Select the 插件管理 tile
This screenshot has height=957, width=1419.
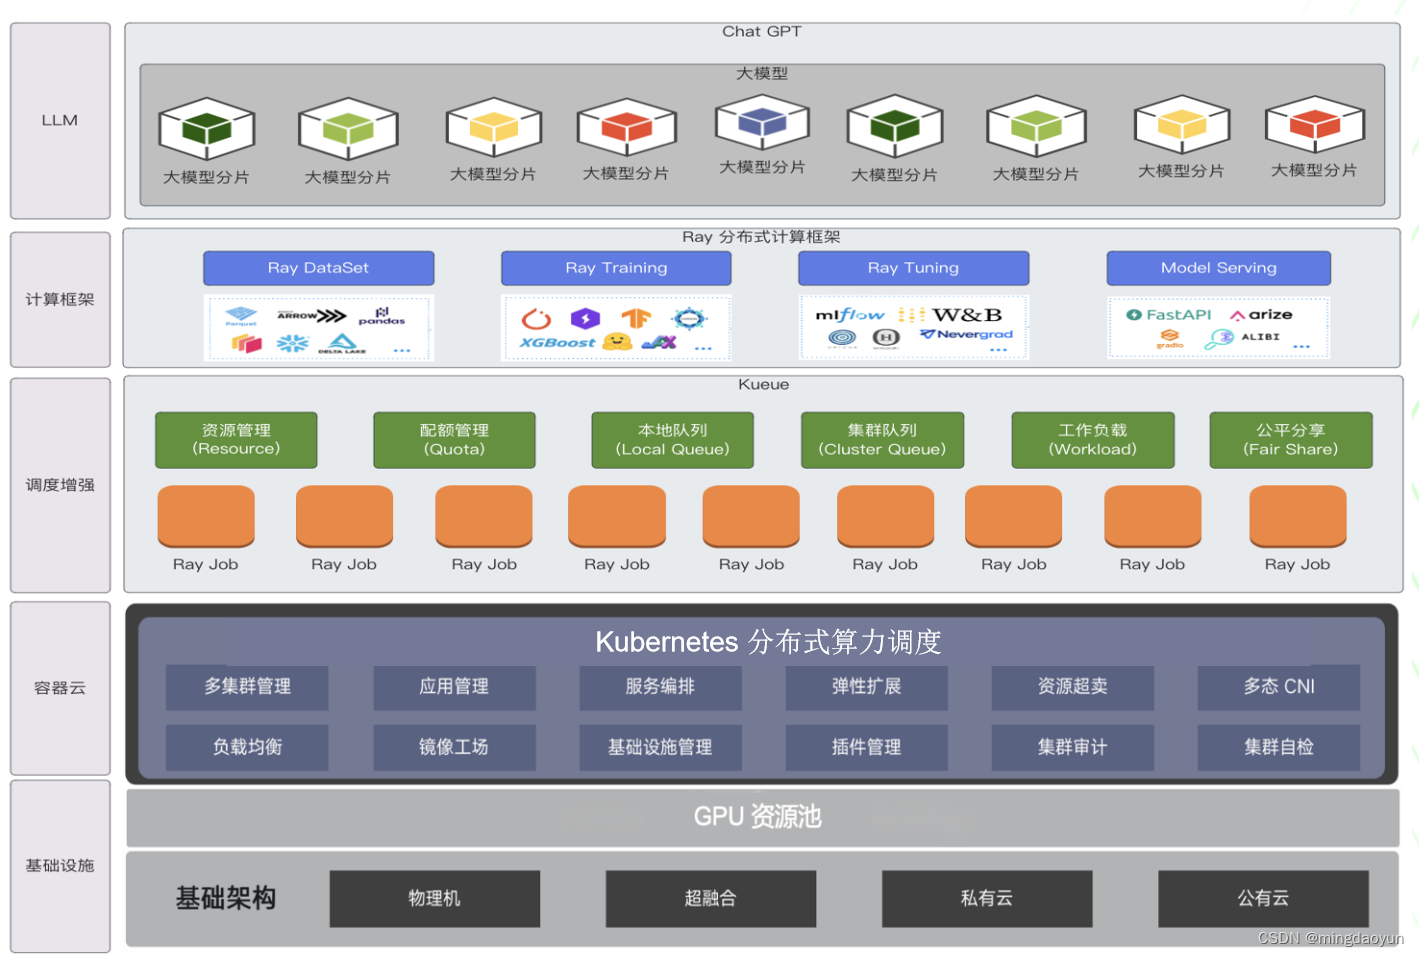click(x=866, y=747)
